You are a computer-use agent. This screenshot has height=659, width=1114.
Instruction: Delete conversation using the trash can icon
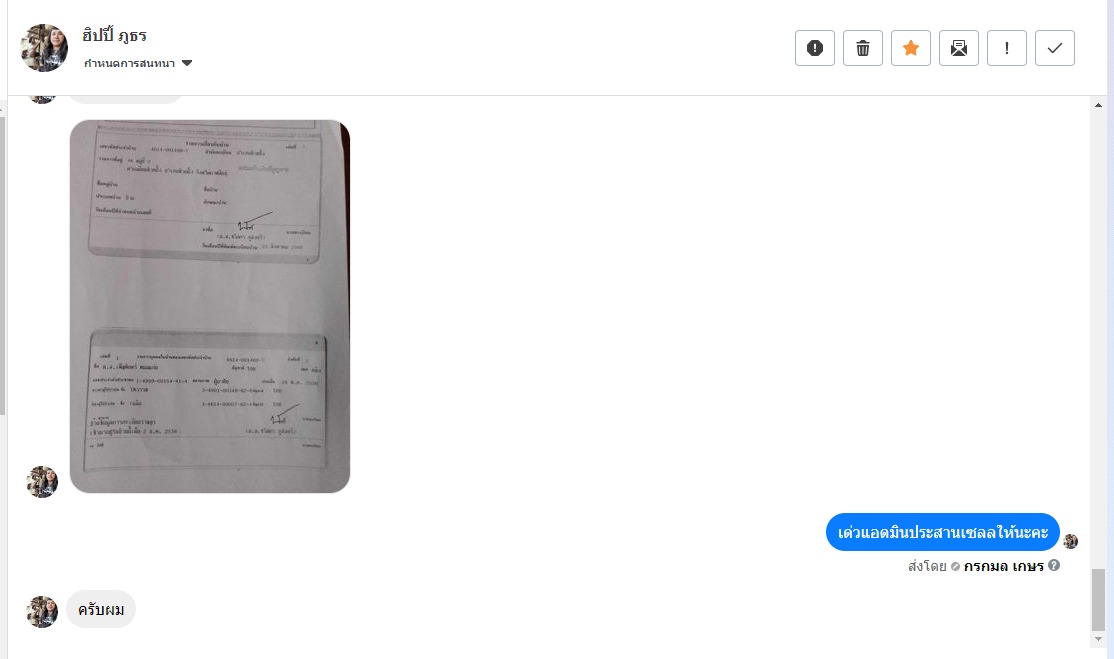click(x=862, y=48)
